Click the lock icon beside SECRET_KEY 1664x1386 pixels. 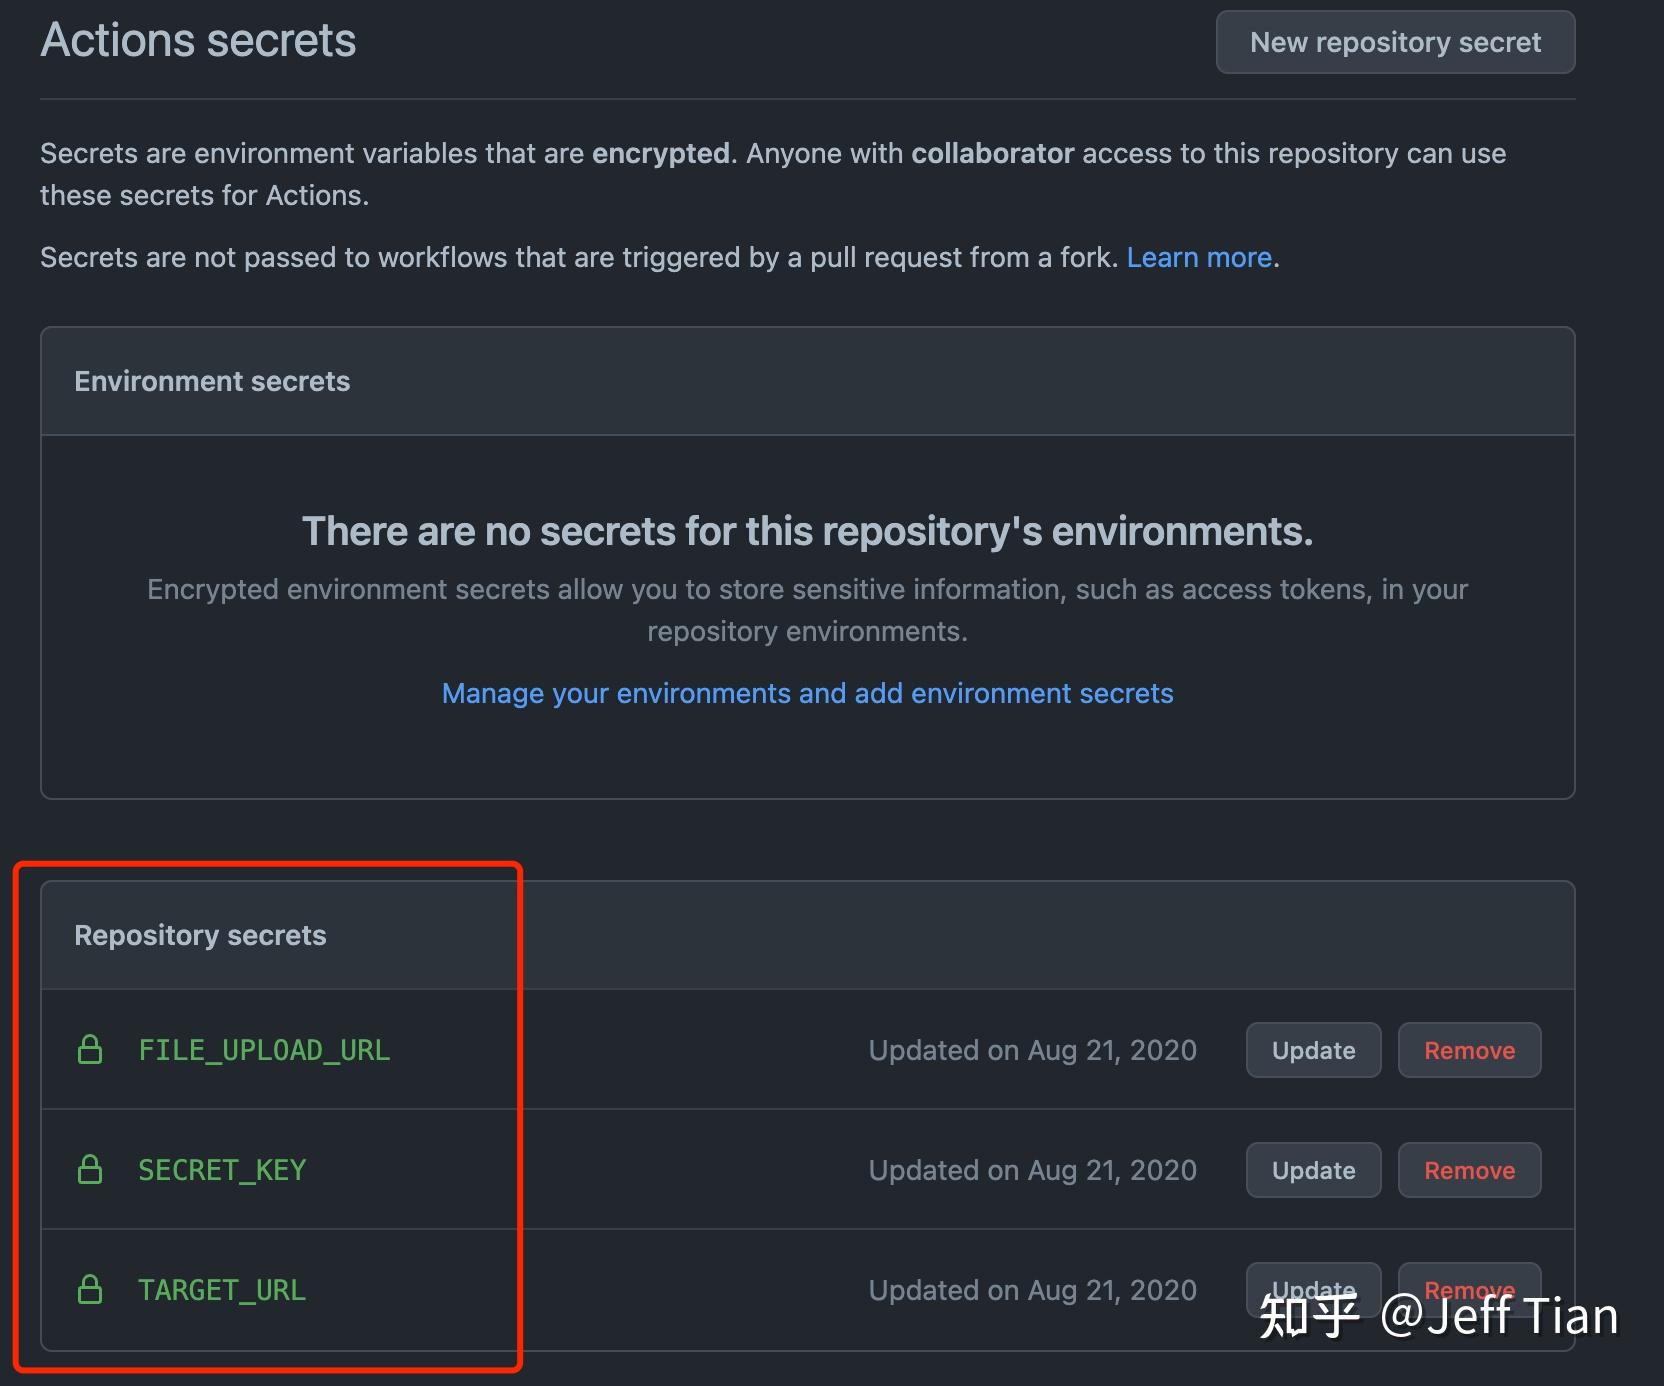(x=90, y=1170)
